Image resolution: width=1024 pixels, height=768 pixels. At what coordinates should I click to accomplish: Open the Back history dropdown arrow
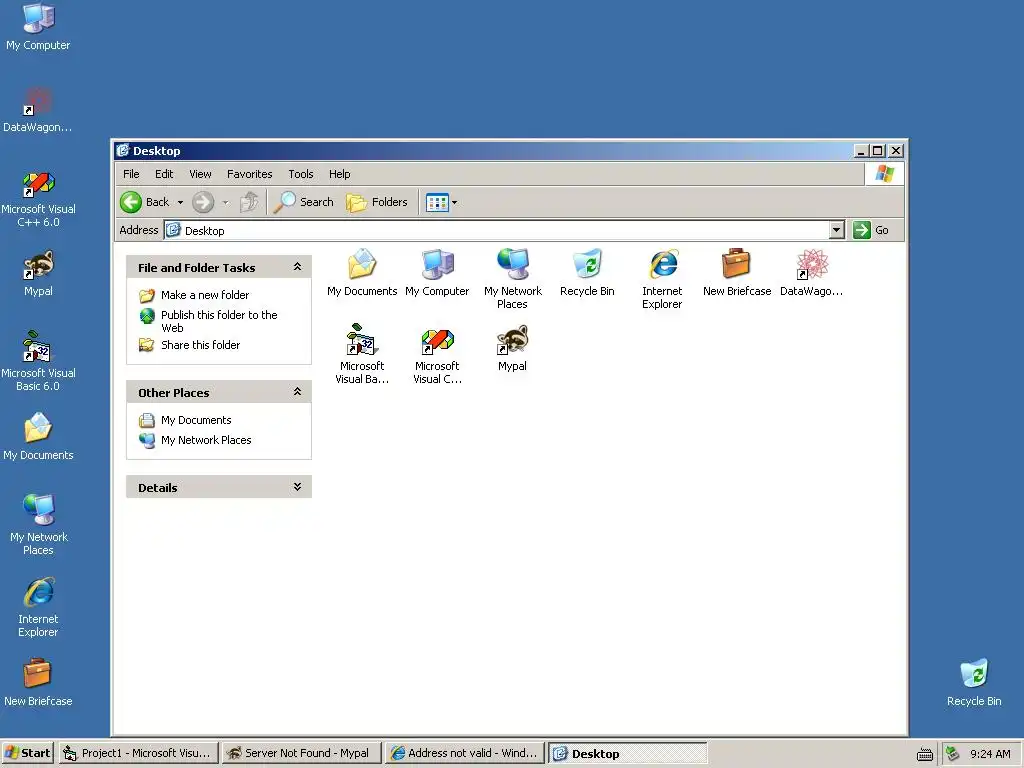tap(180, 202)
